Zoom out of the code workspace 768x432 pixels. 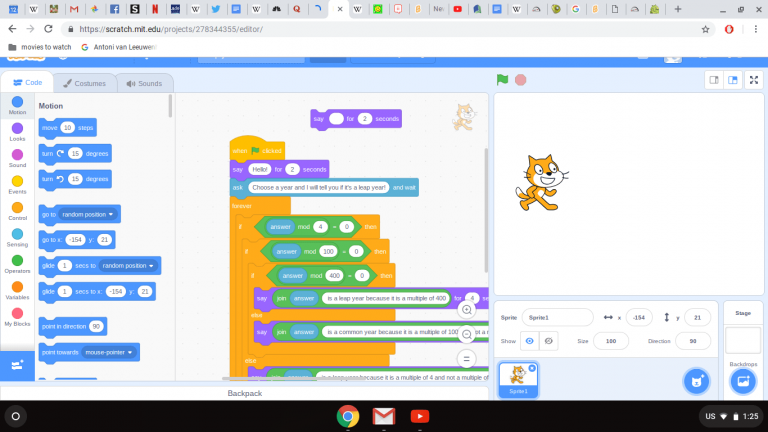click(x=466, y=334)
